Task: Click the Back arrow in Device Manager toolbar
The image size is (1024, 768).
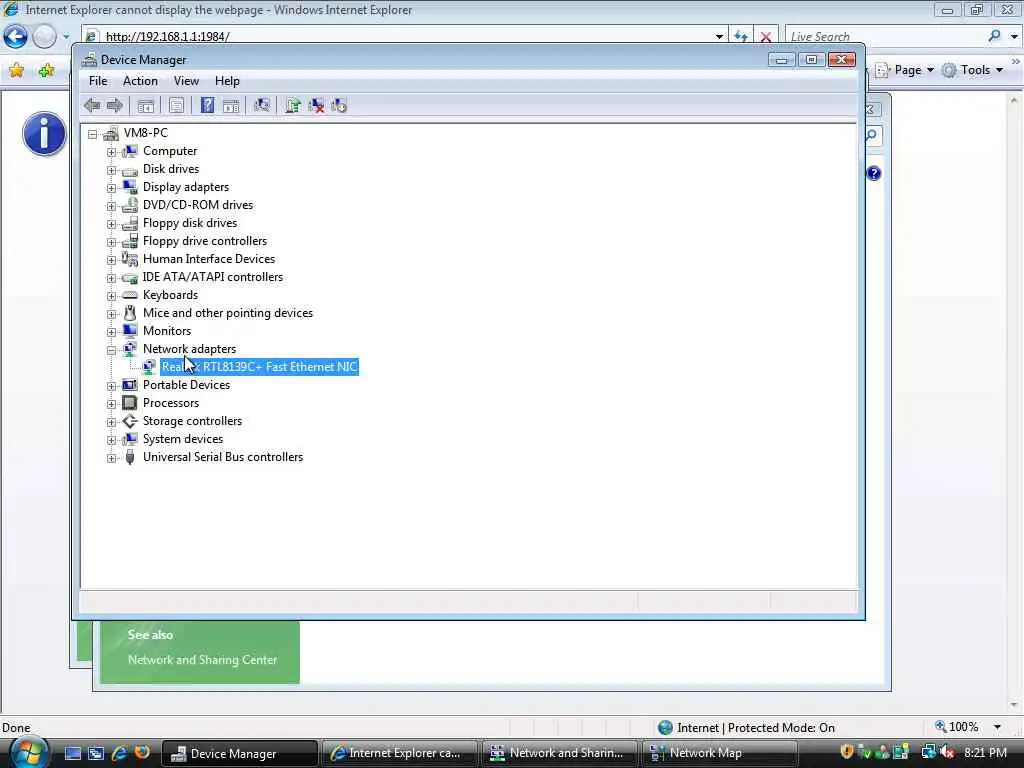Action: point(92,105)
